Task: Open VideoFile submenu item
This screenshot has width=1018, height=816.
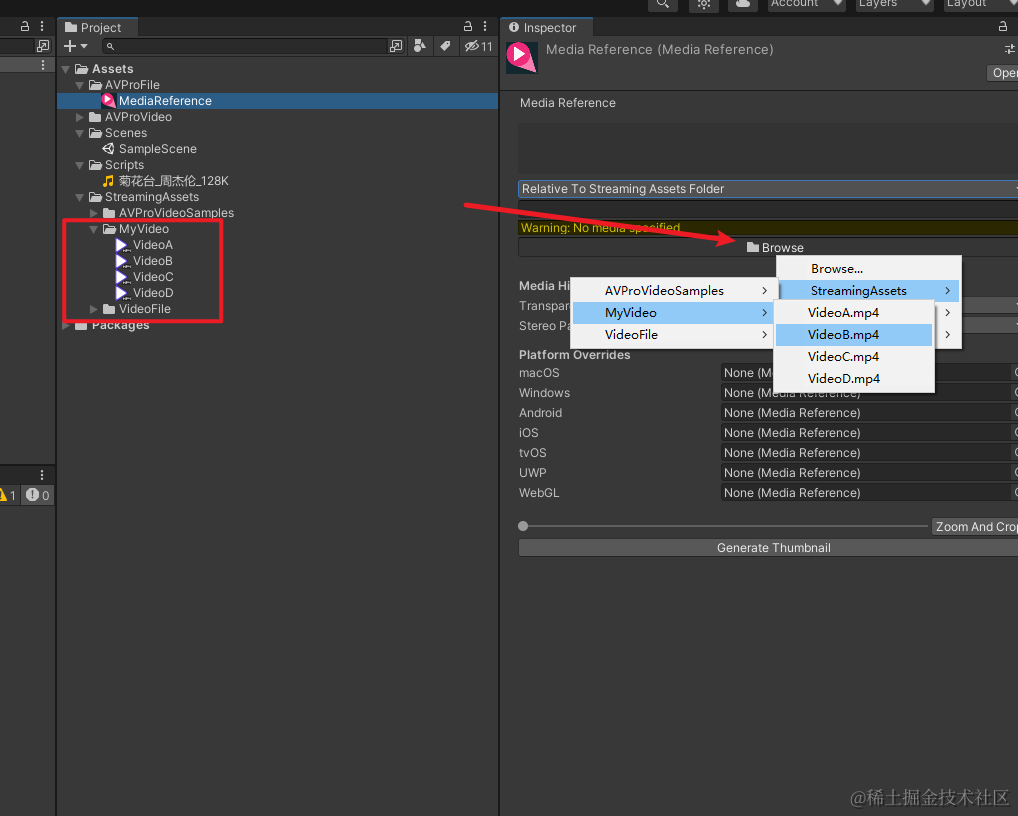Action: (x=673, y=335)
